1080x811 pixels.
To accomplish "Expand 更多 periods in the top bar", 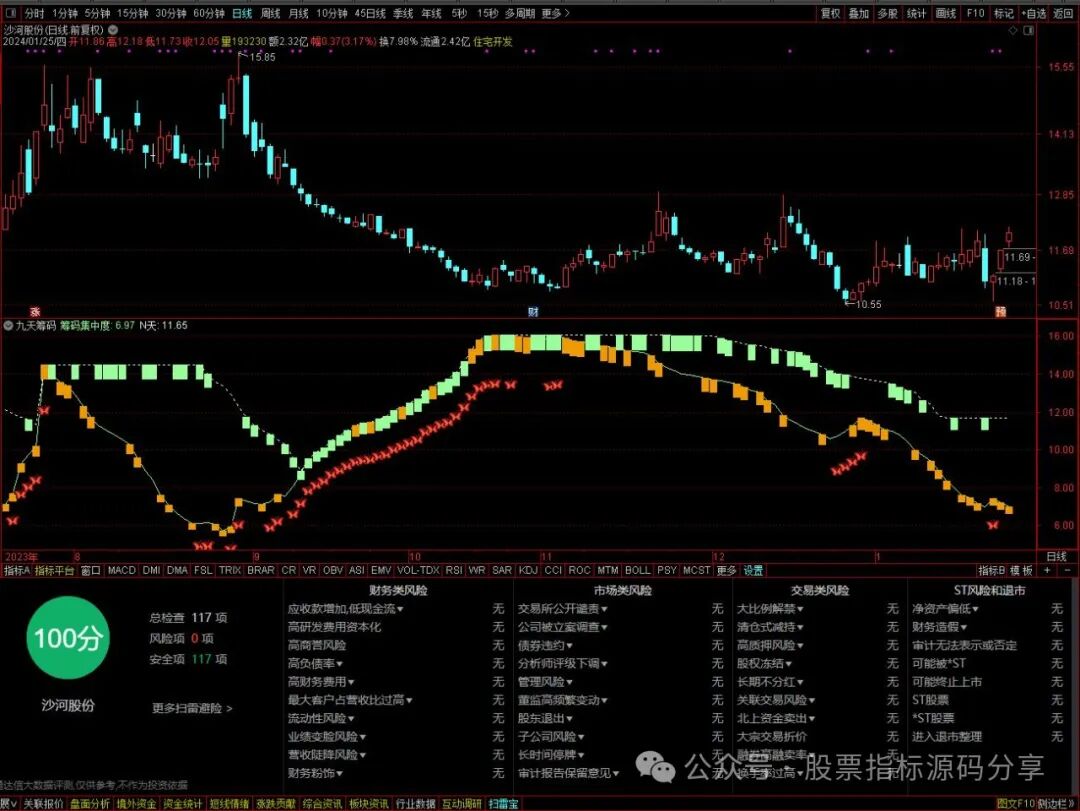I will 555,13.
